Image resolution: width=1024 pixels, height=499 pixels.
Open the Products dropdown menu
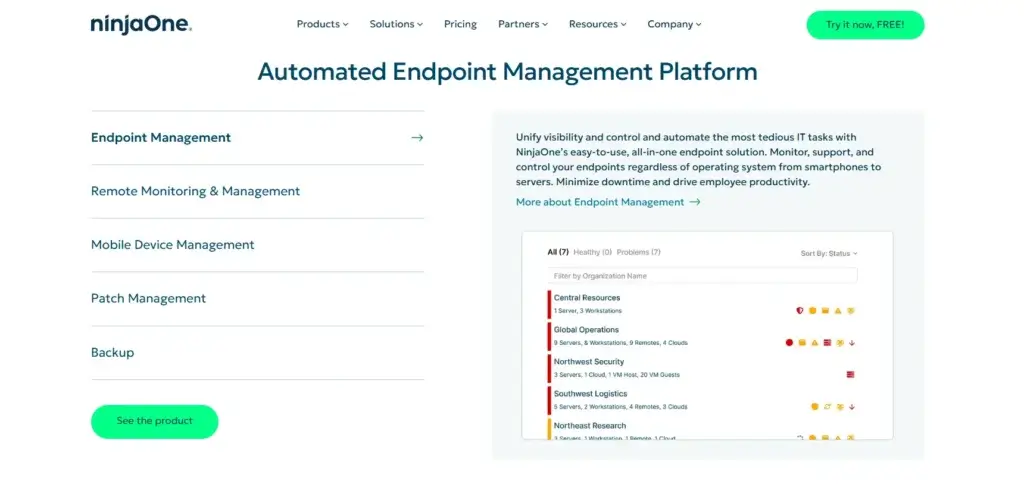pos(323,24)
